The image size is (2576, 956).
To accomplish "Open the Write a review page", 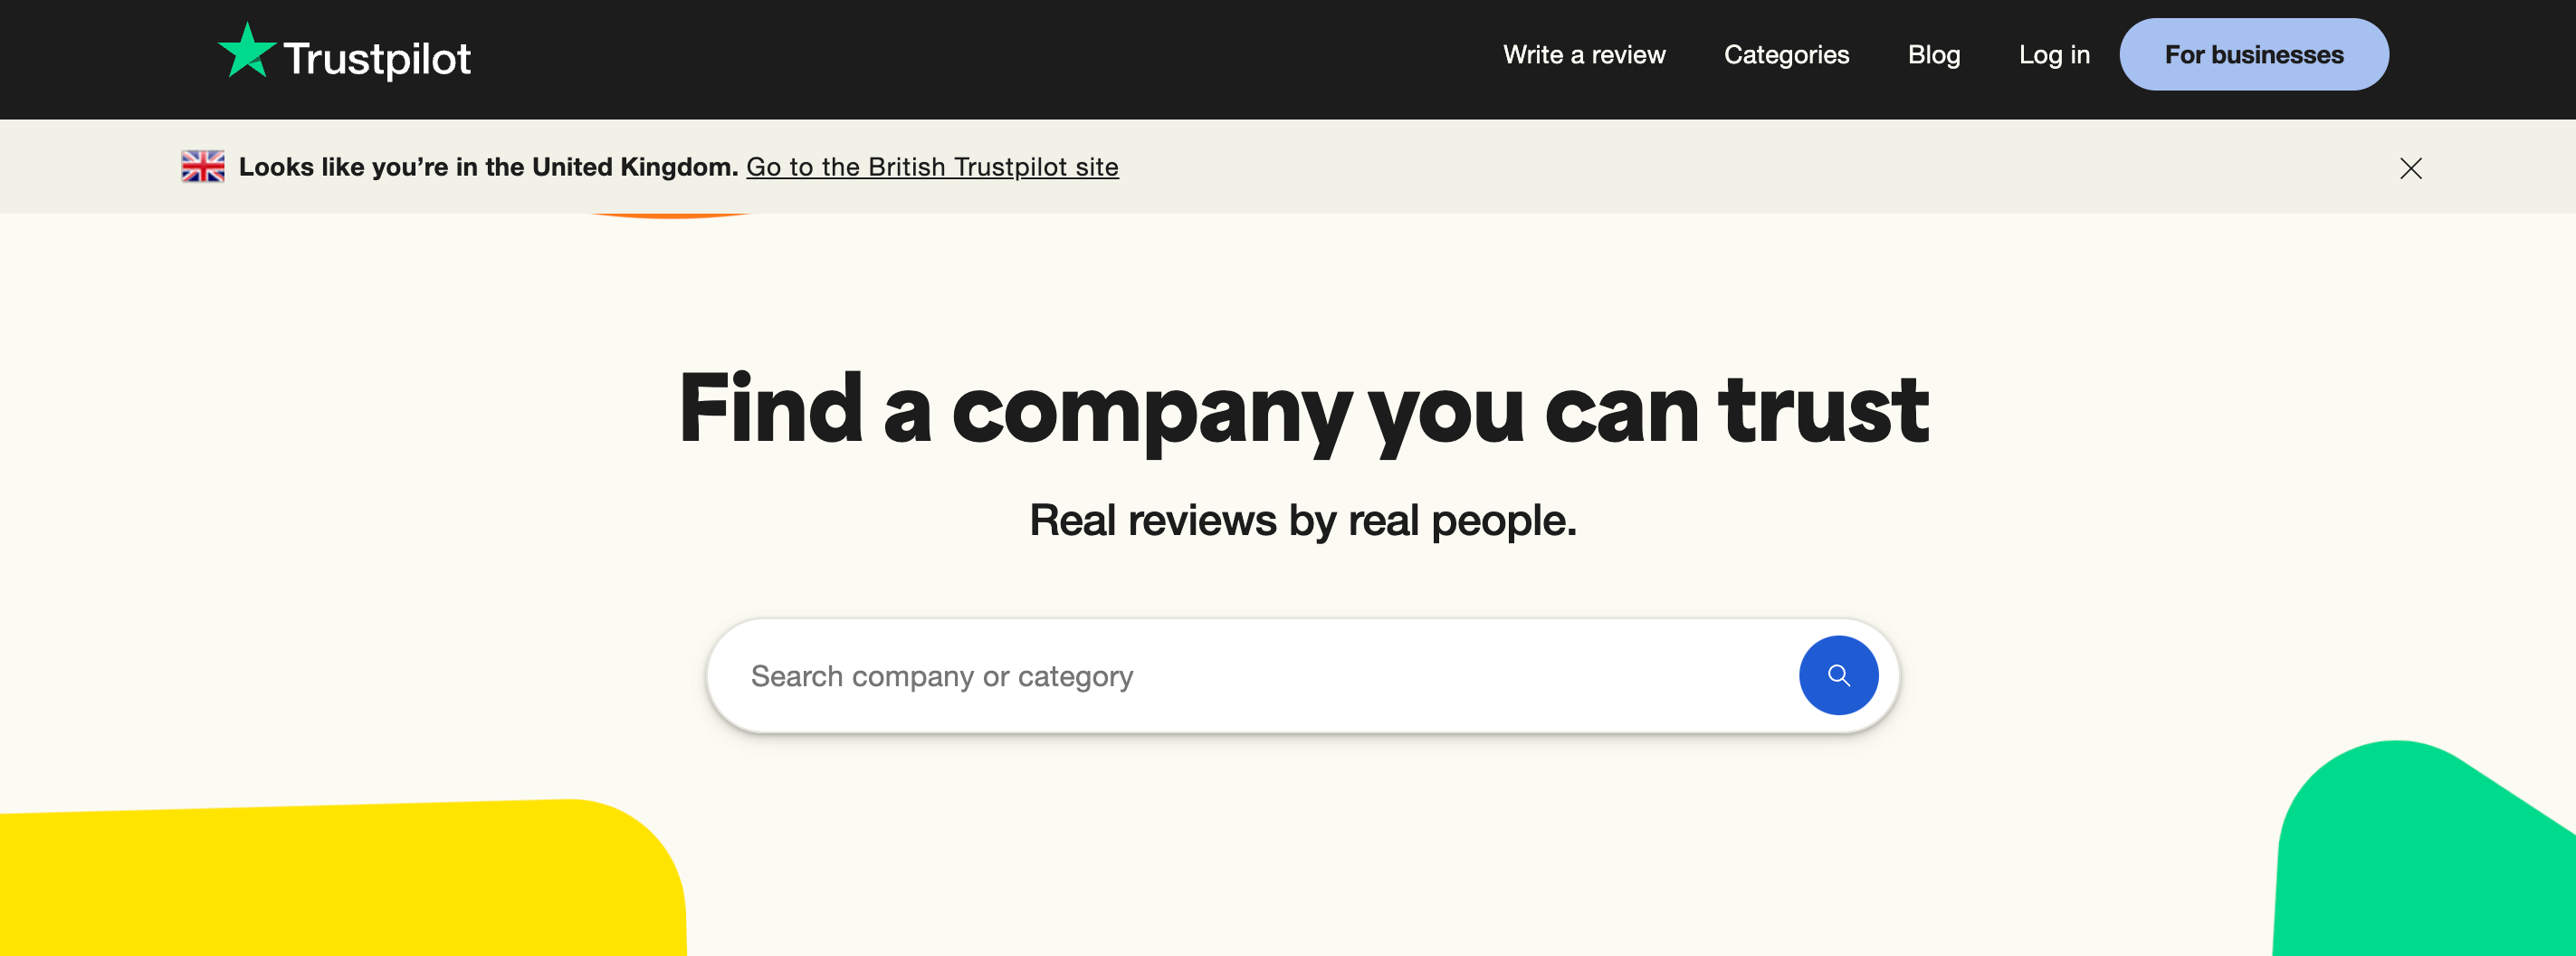I will [x=1583, y=55].
